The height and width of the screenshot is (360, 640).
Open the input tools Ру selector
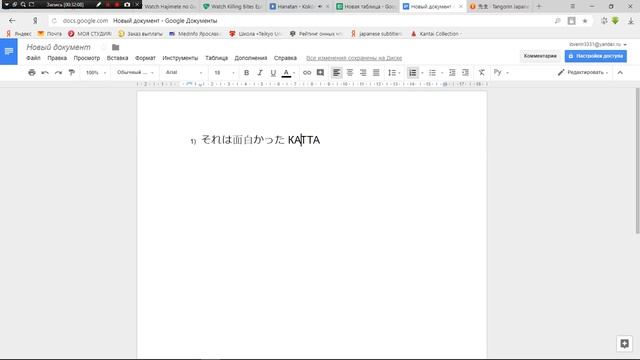pyautogui.click(x=498, y=73)
